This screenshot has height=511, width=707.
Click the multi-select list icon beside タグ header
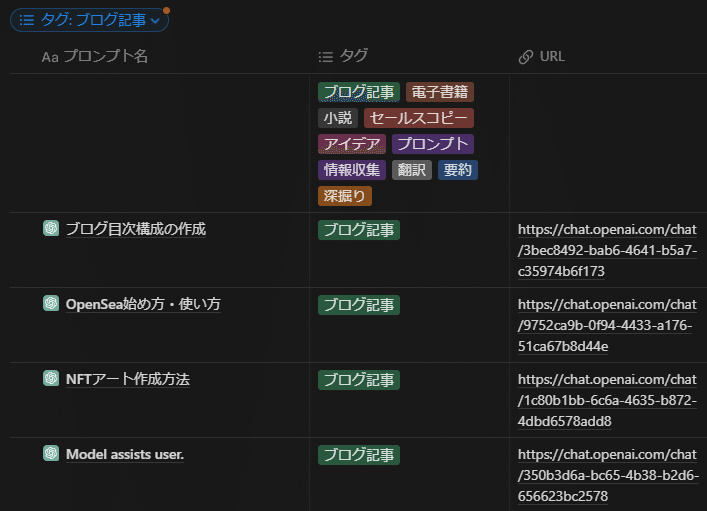326,57
